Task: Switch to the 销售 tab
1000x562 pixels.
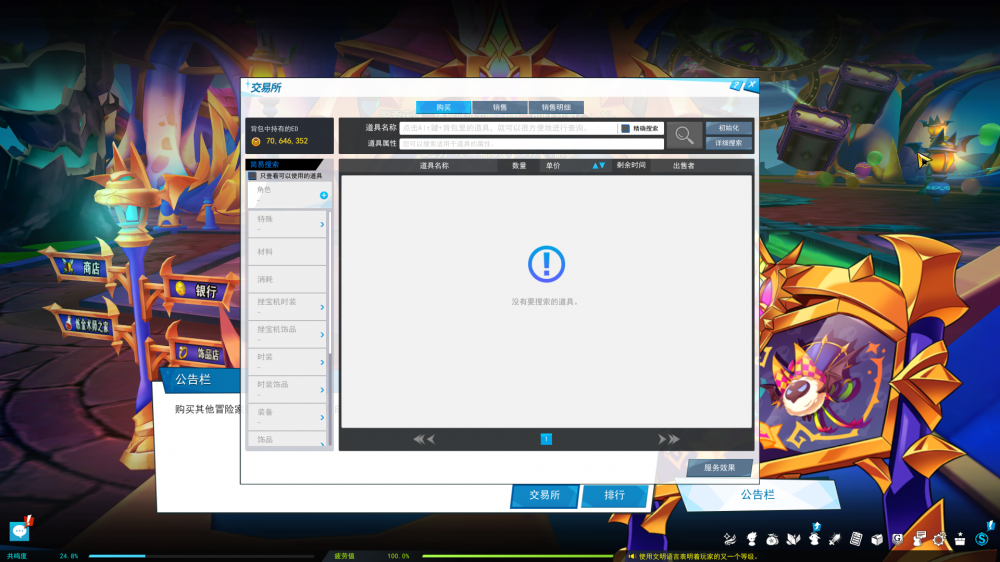Action: click(499, 107)
